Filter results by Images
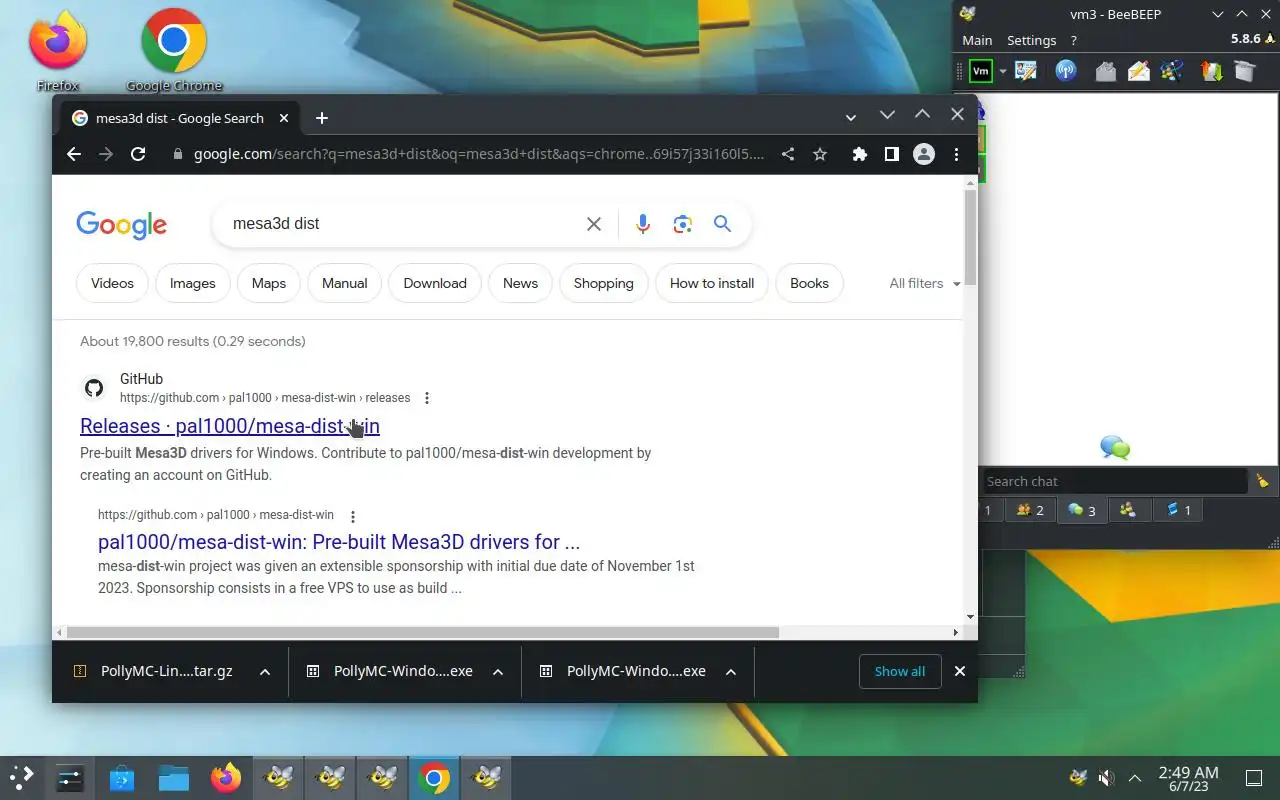Screen dimensions: 1280x800 (x=193, y=283)
